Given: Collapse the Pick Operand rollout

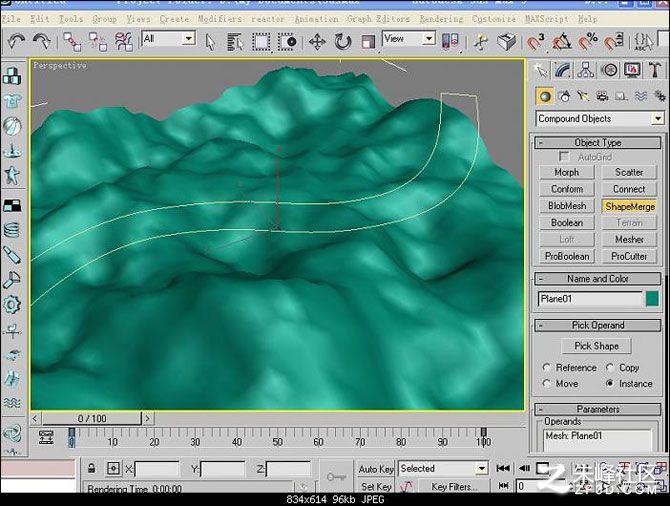Looking at the screenshot, I should pyautogui.click(x=598, y=325).
